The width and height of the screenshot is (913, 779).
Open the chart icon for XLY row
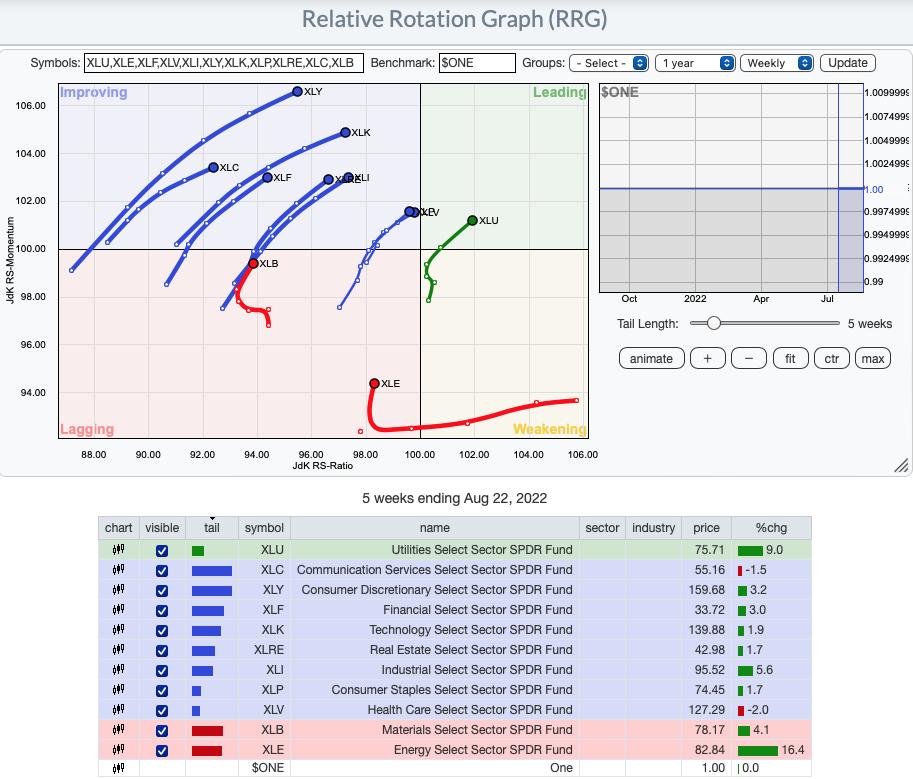click(x=118, y=590)
